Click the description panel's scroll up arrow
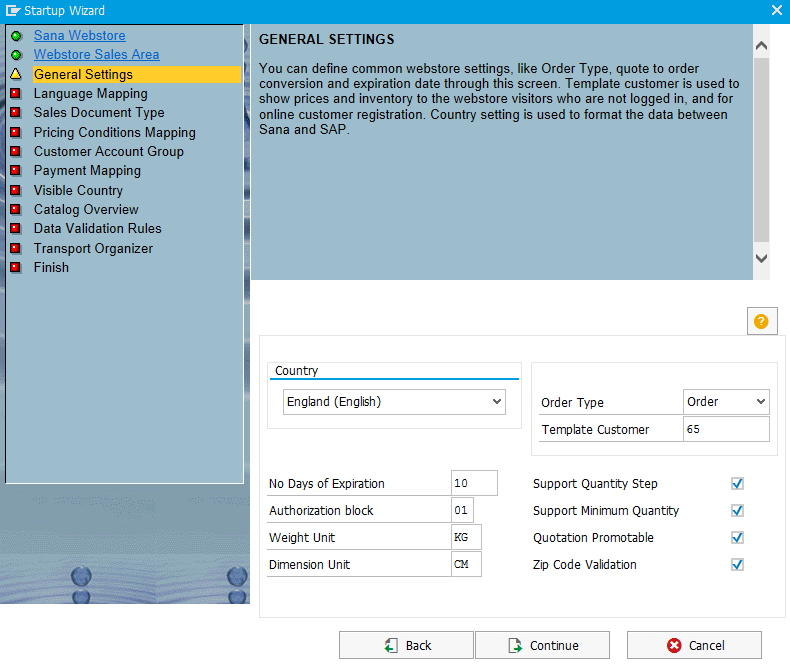 click(x=761, y=46)
